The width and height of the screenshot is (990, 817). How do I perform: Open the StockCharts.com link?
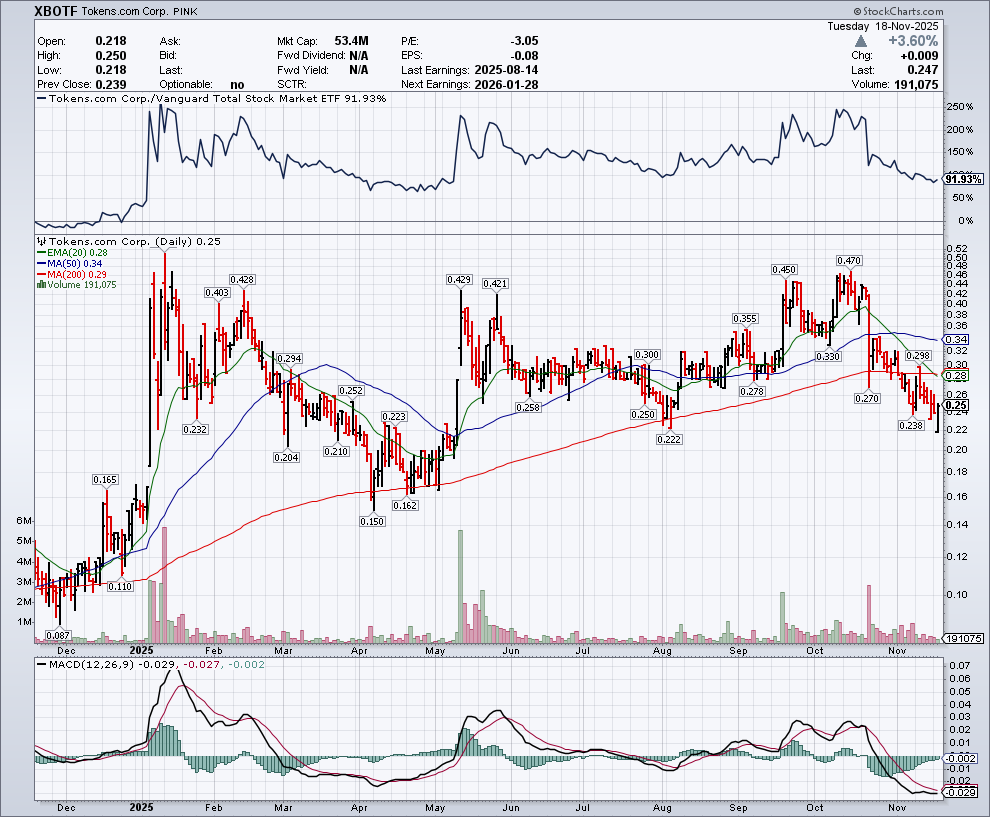click(903, 11)
